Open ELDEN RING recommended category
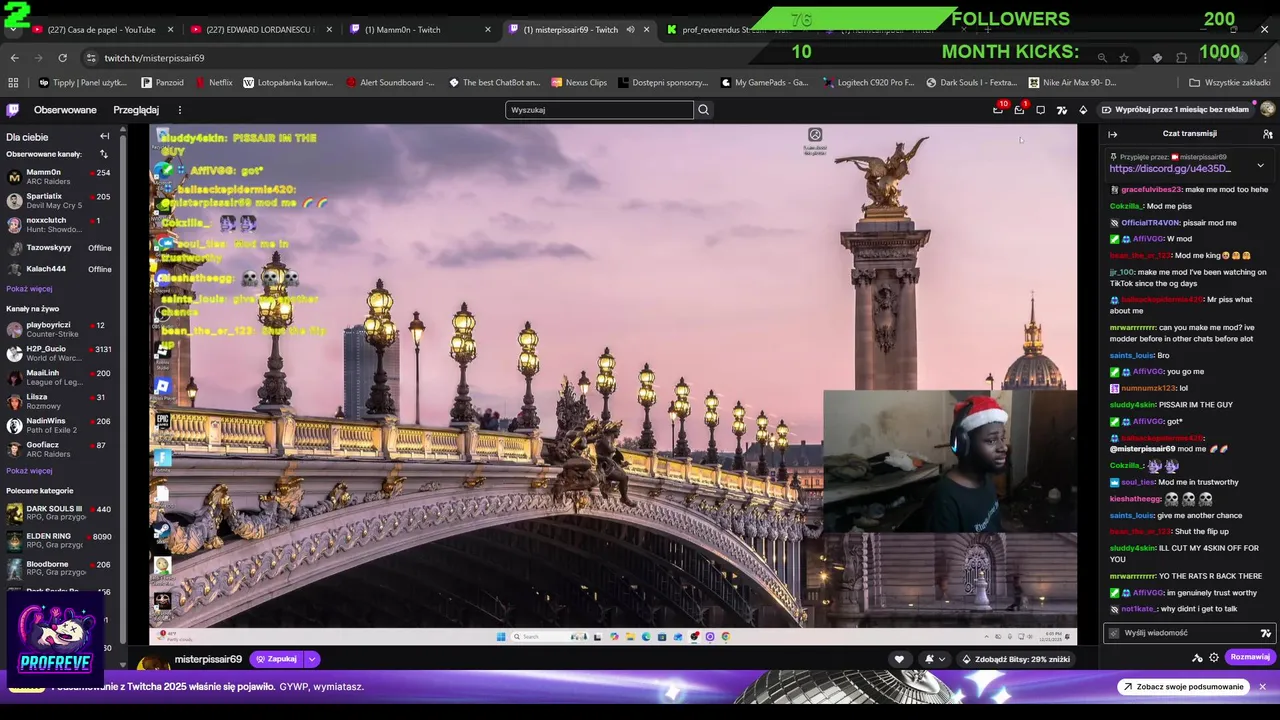The width and height of the screenshot is (1280, 720). [x=59, y=541]
